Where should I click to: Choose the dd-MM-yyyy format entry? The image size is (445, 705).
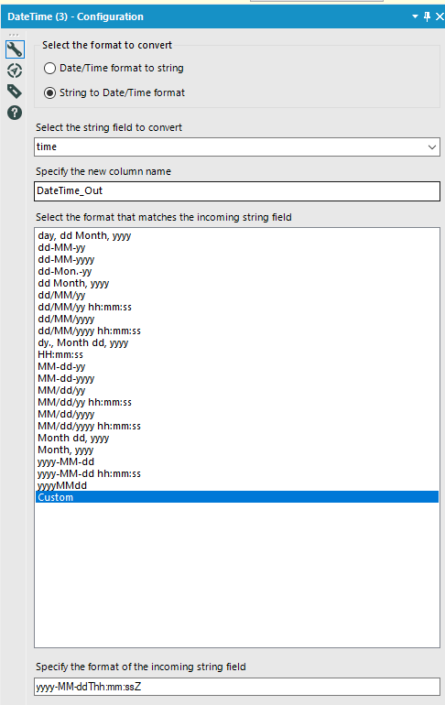66,259
